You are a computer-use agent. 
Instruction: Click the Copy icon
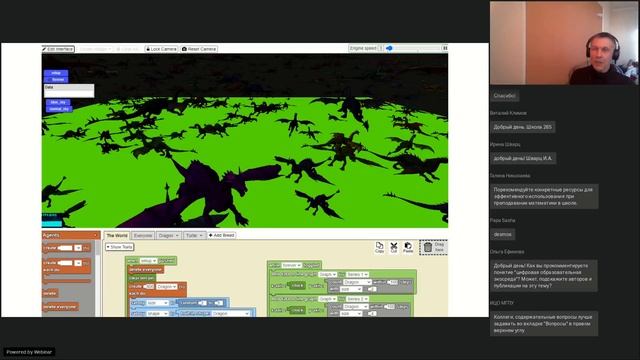point(379,247)
